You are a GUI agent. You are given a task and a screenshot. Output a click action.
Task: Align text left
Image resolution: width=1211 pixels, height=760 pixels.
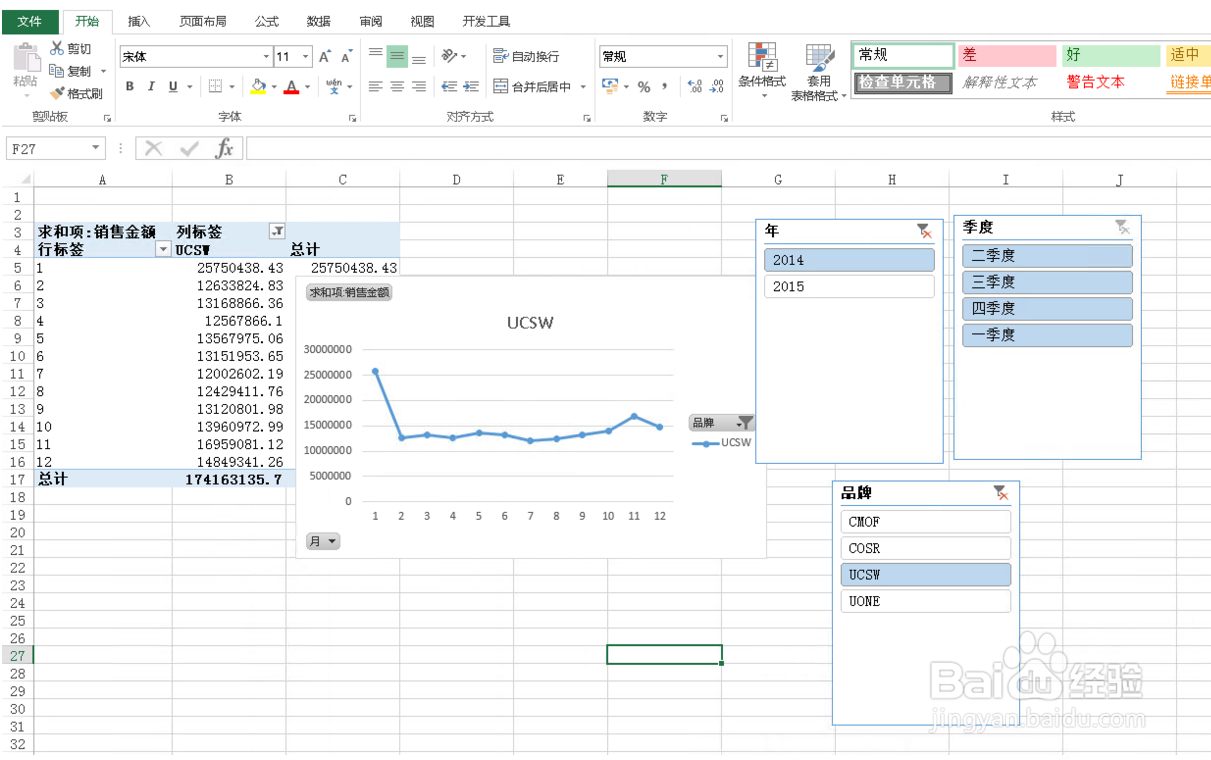375,87
